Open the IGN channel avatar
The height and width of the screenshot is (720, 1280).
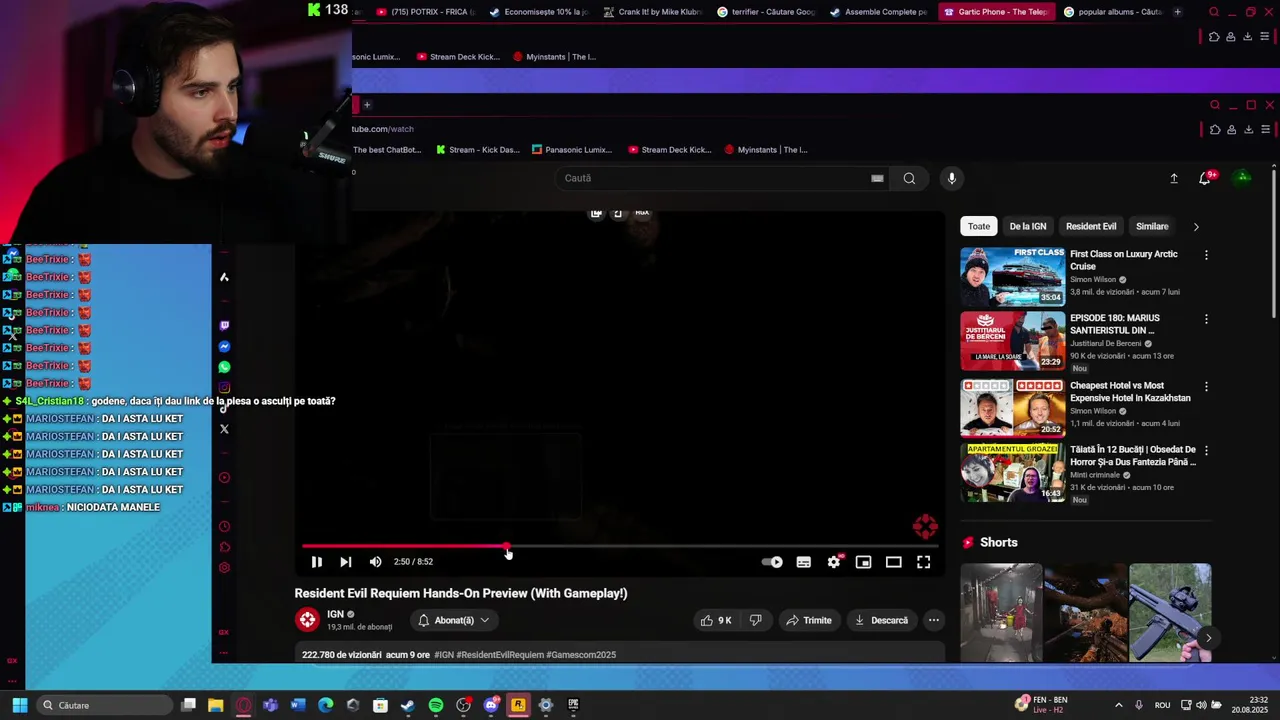[307, 620]
